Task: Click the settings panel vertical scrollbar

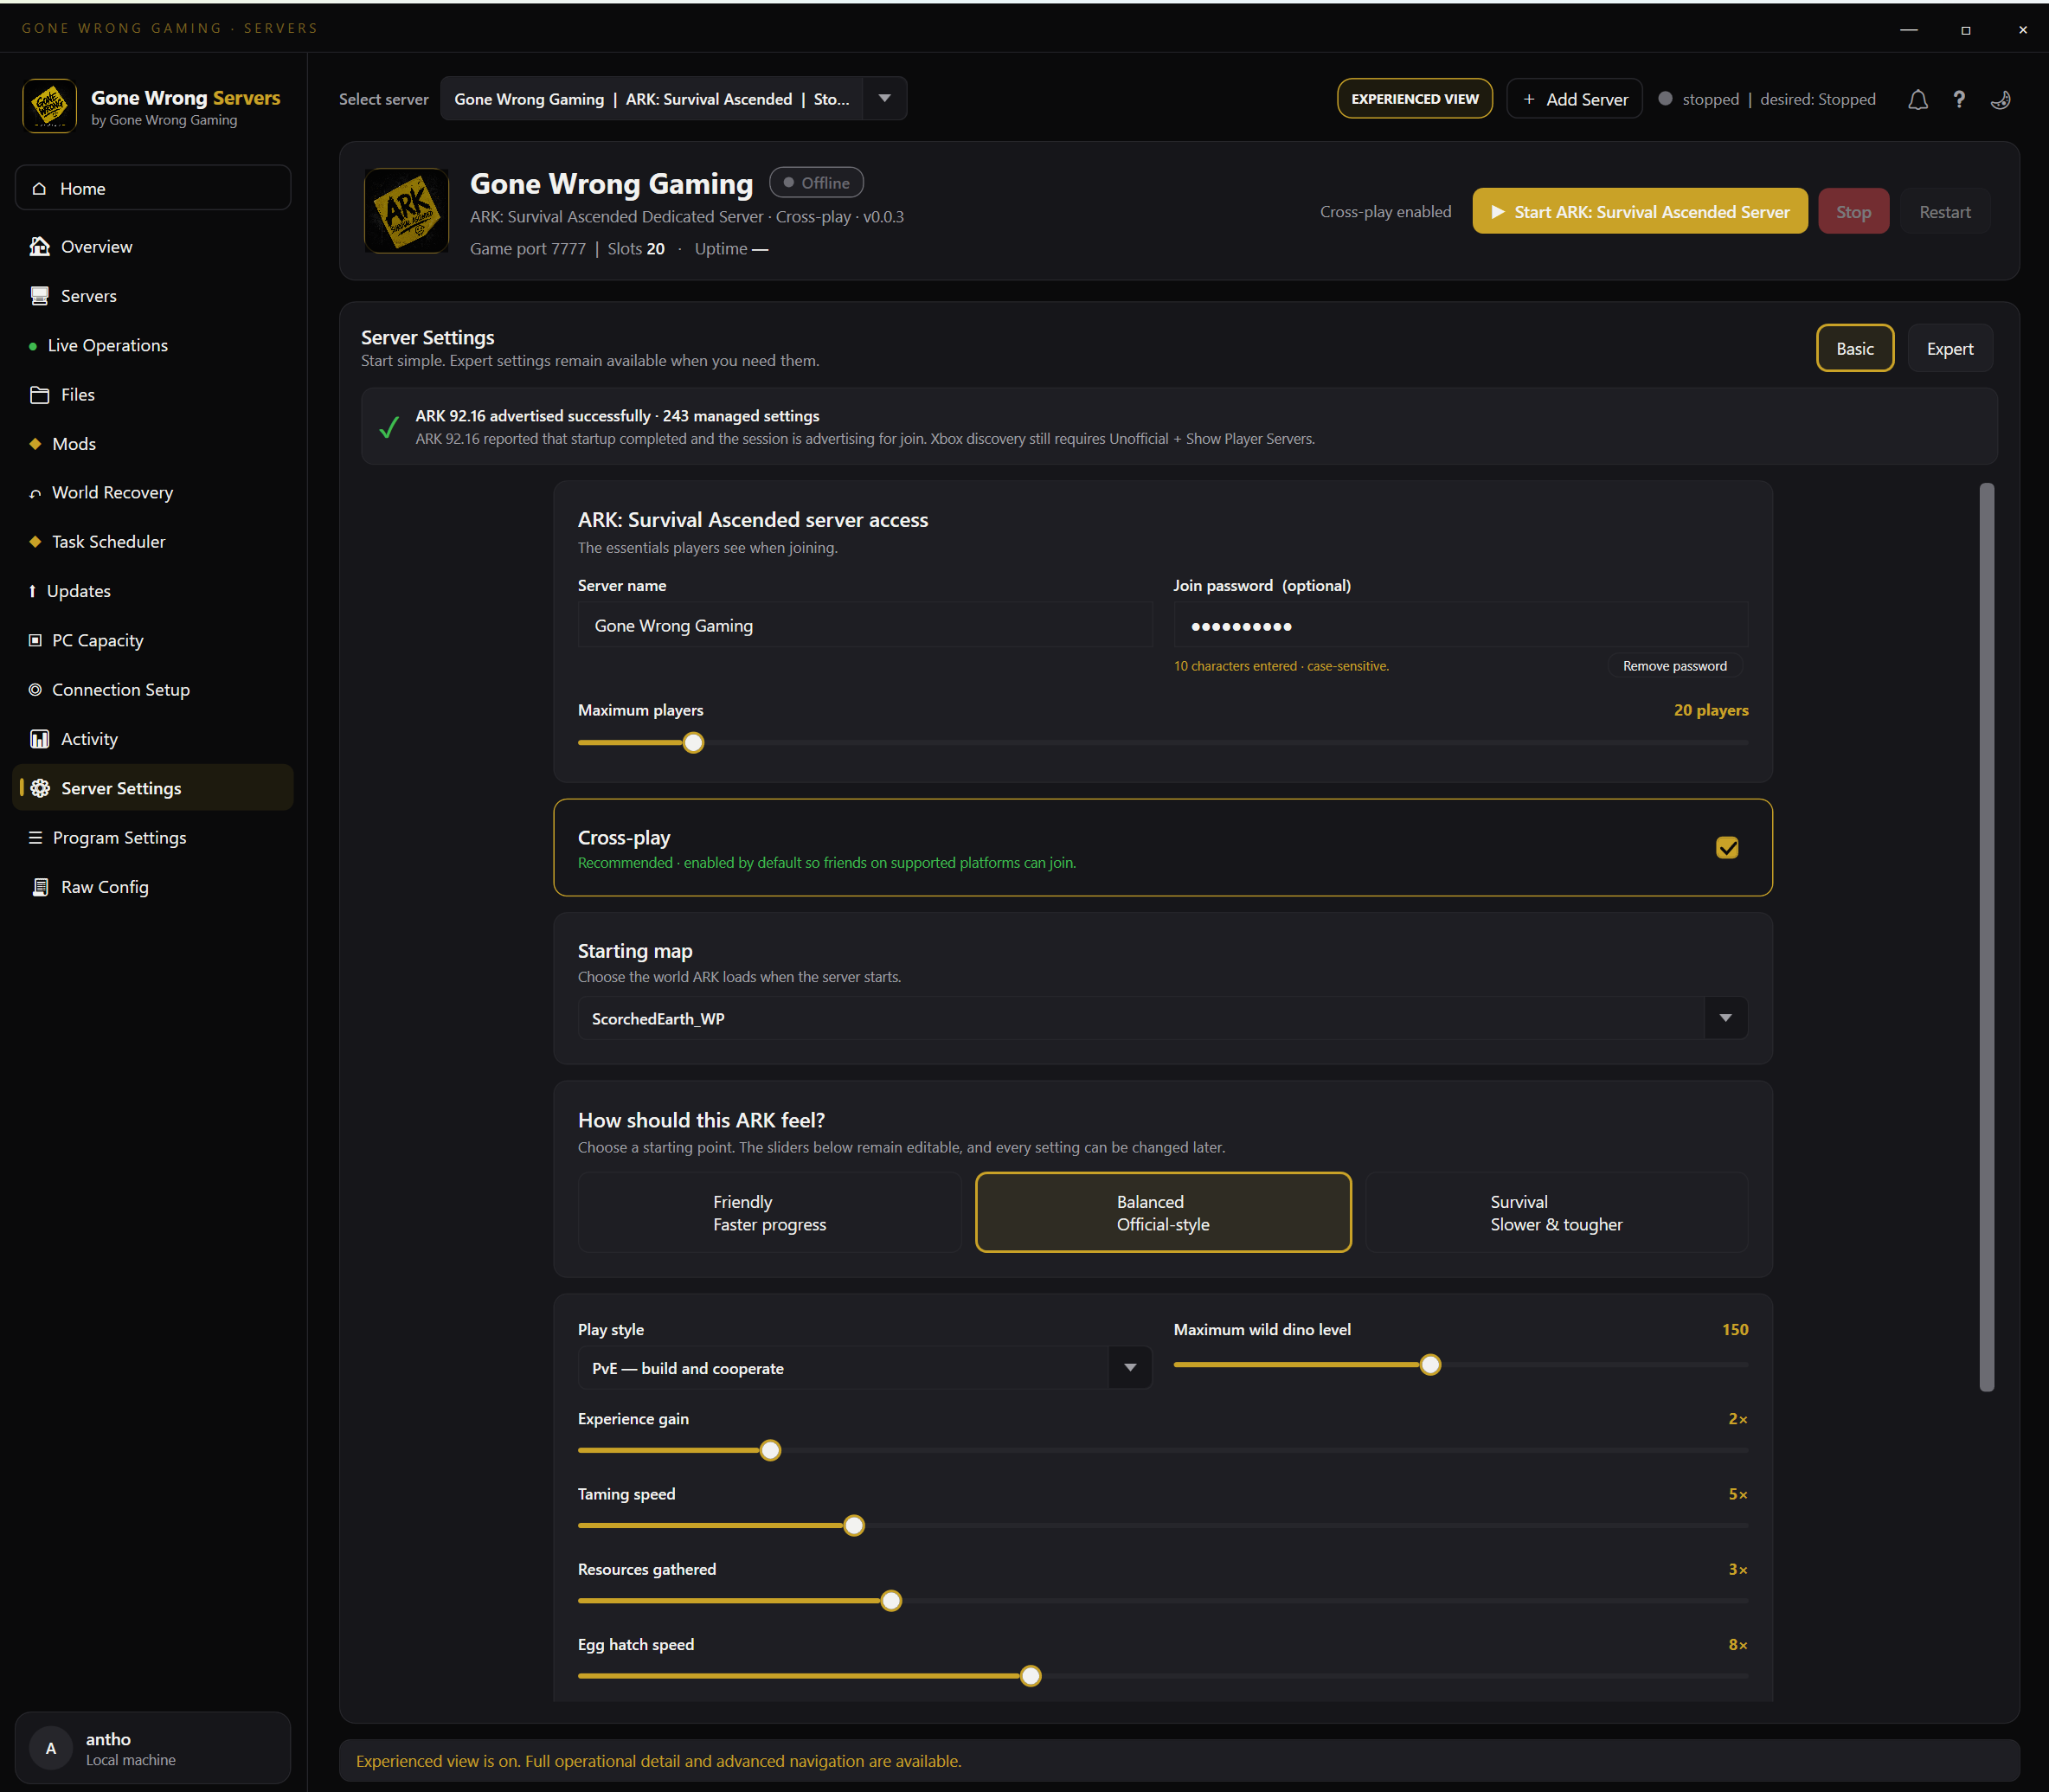Action: [x=1986, y=937]
